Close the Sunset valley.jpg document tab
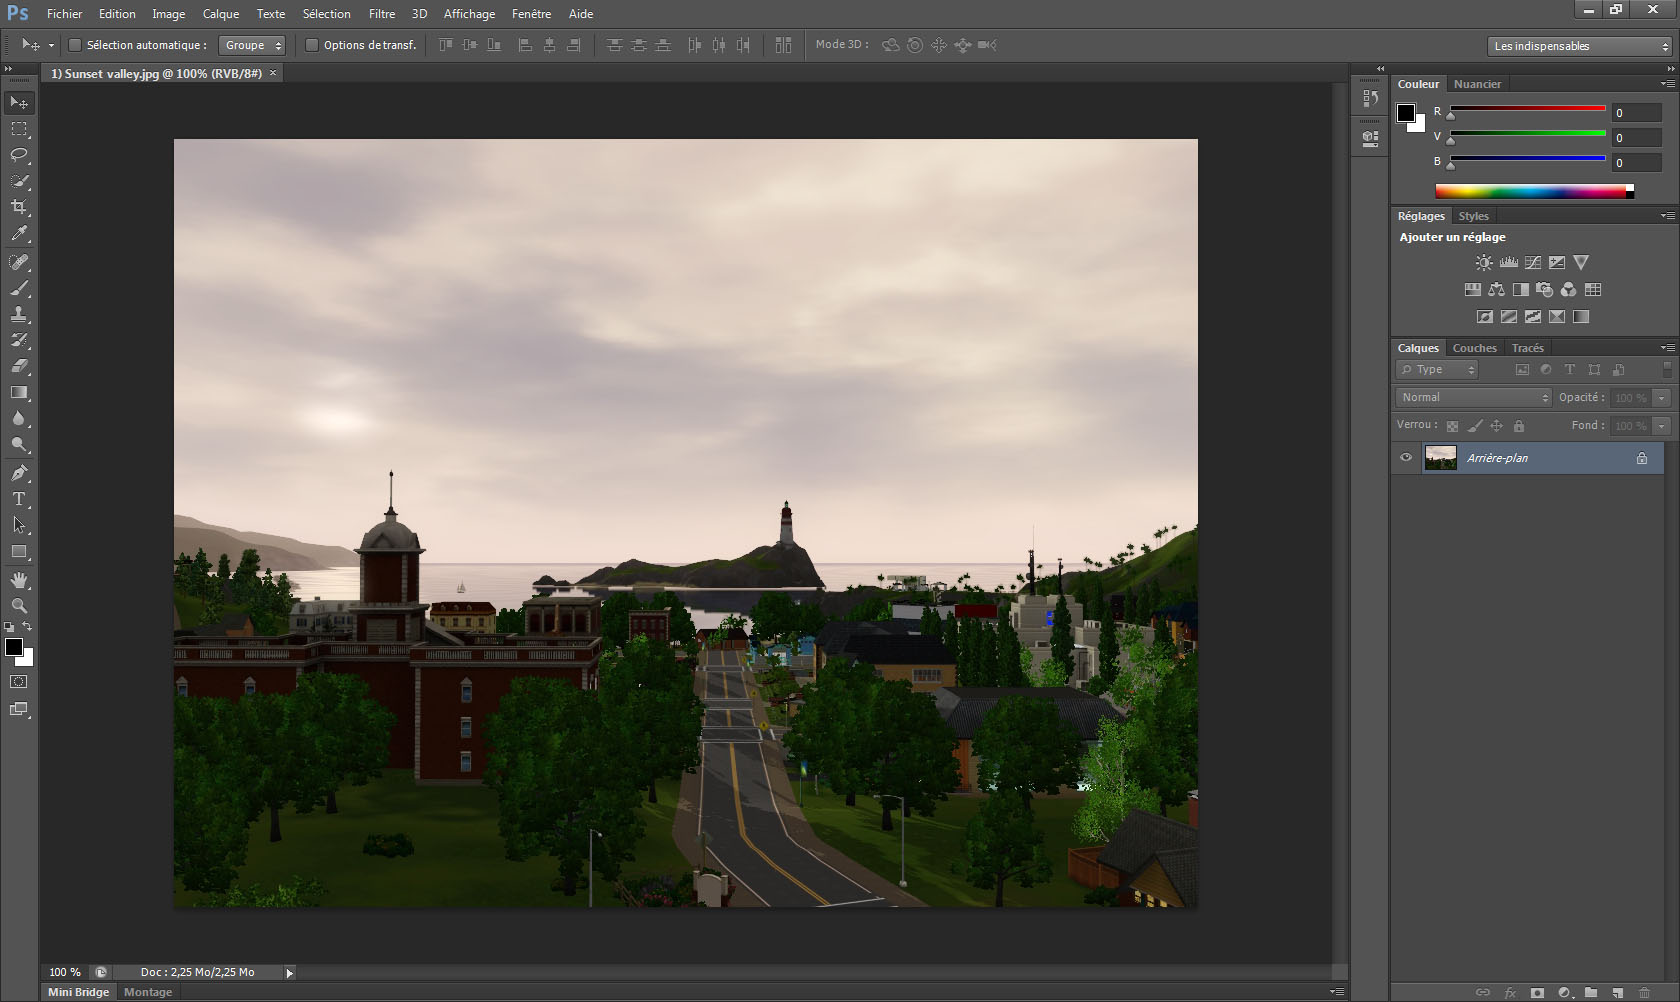 [273, 73]
